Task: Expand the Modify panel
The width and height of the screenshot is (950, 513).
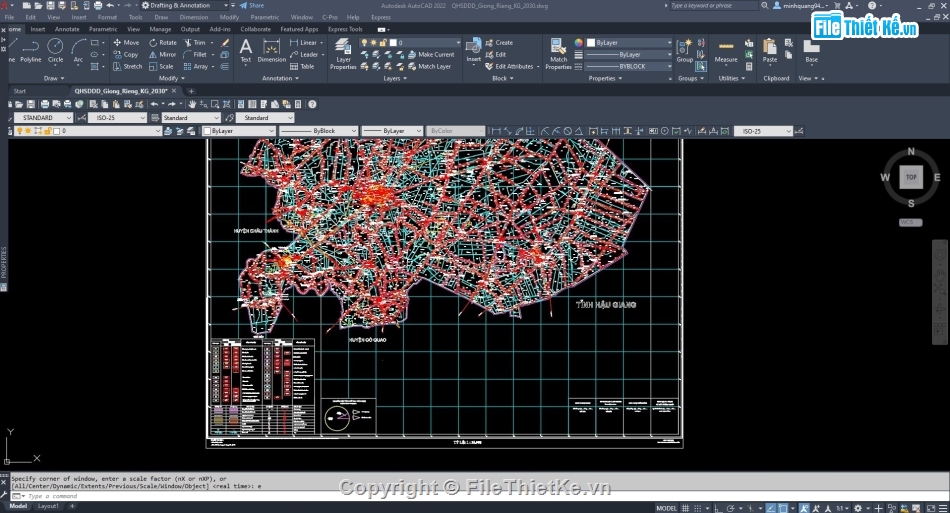Action: coord(171,78)
